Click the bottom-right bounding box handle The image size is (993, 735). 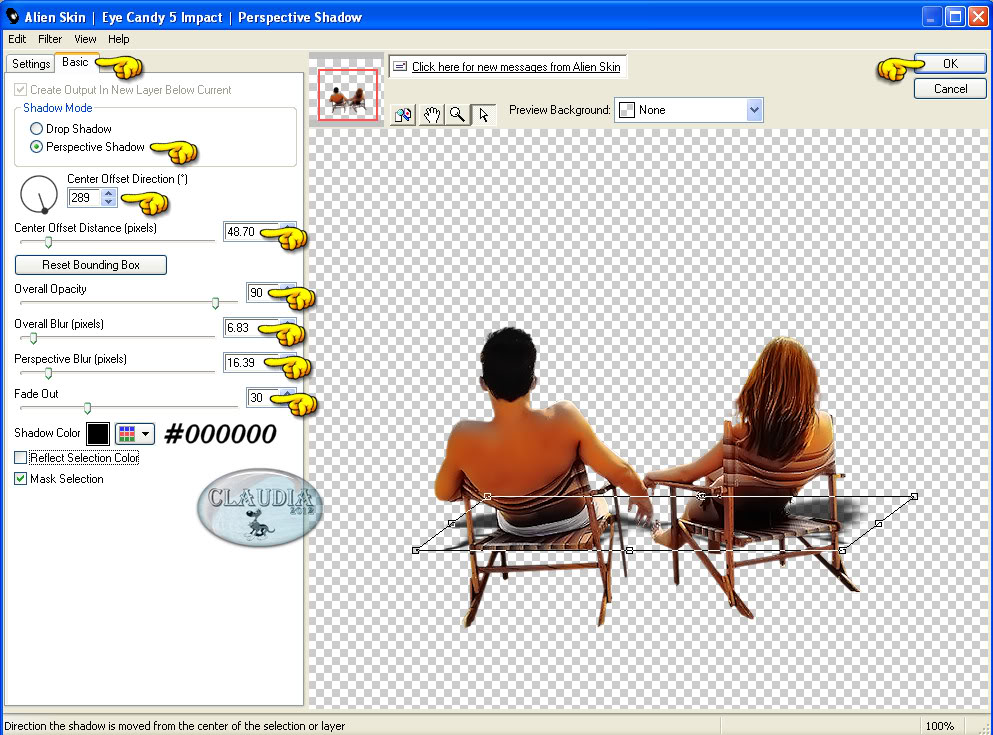pyautogui.click(x=842, y=550)
